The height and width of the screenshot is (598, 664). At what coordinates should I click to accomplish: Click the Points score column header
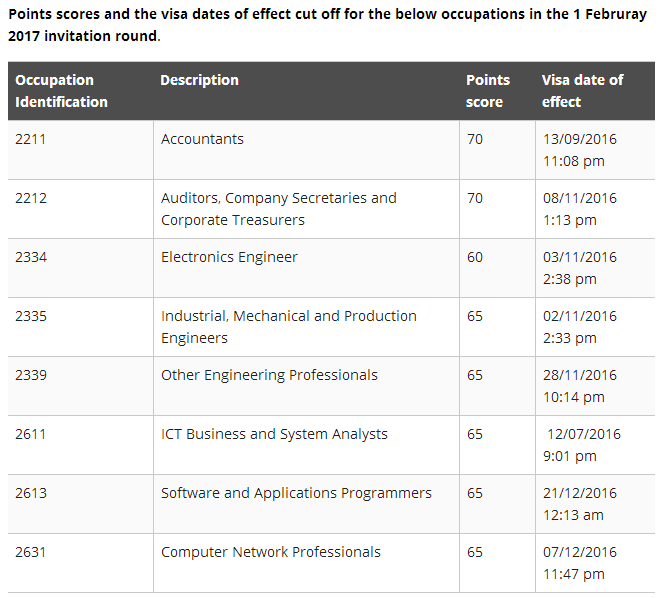click(488, 91)
